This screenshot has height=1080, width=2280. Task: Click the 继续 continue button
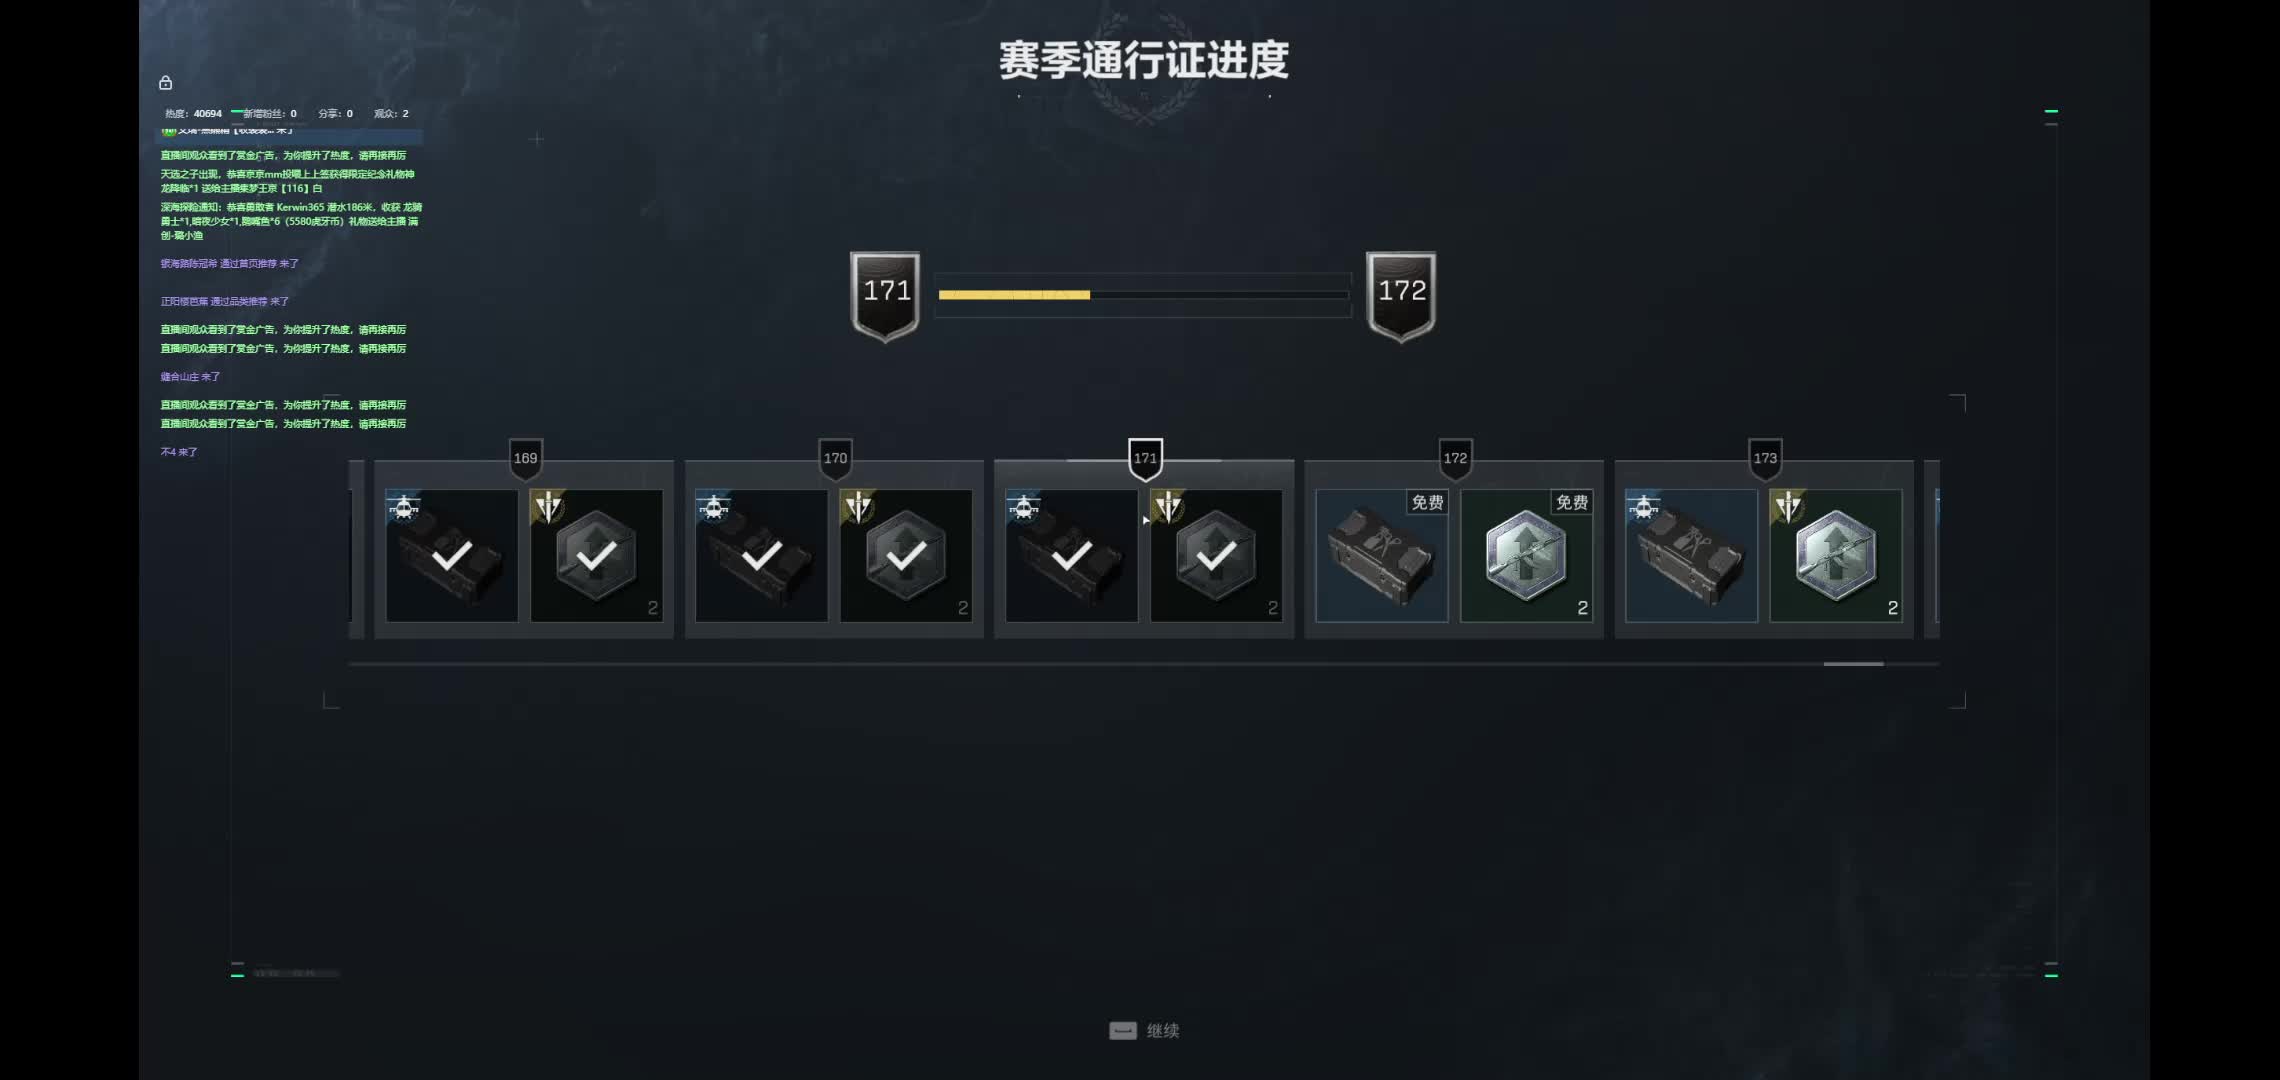1145,1031
